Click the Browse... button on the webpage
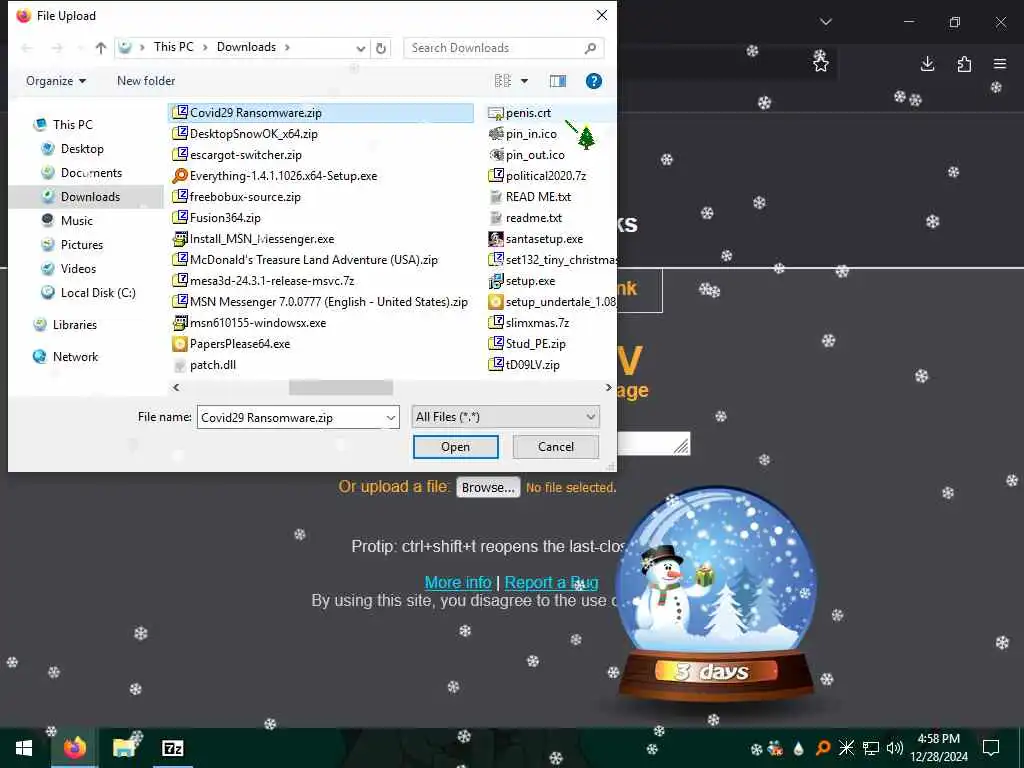The height and width of the screenshot is (768, 1024). [488, 487]
